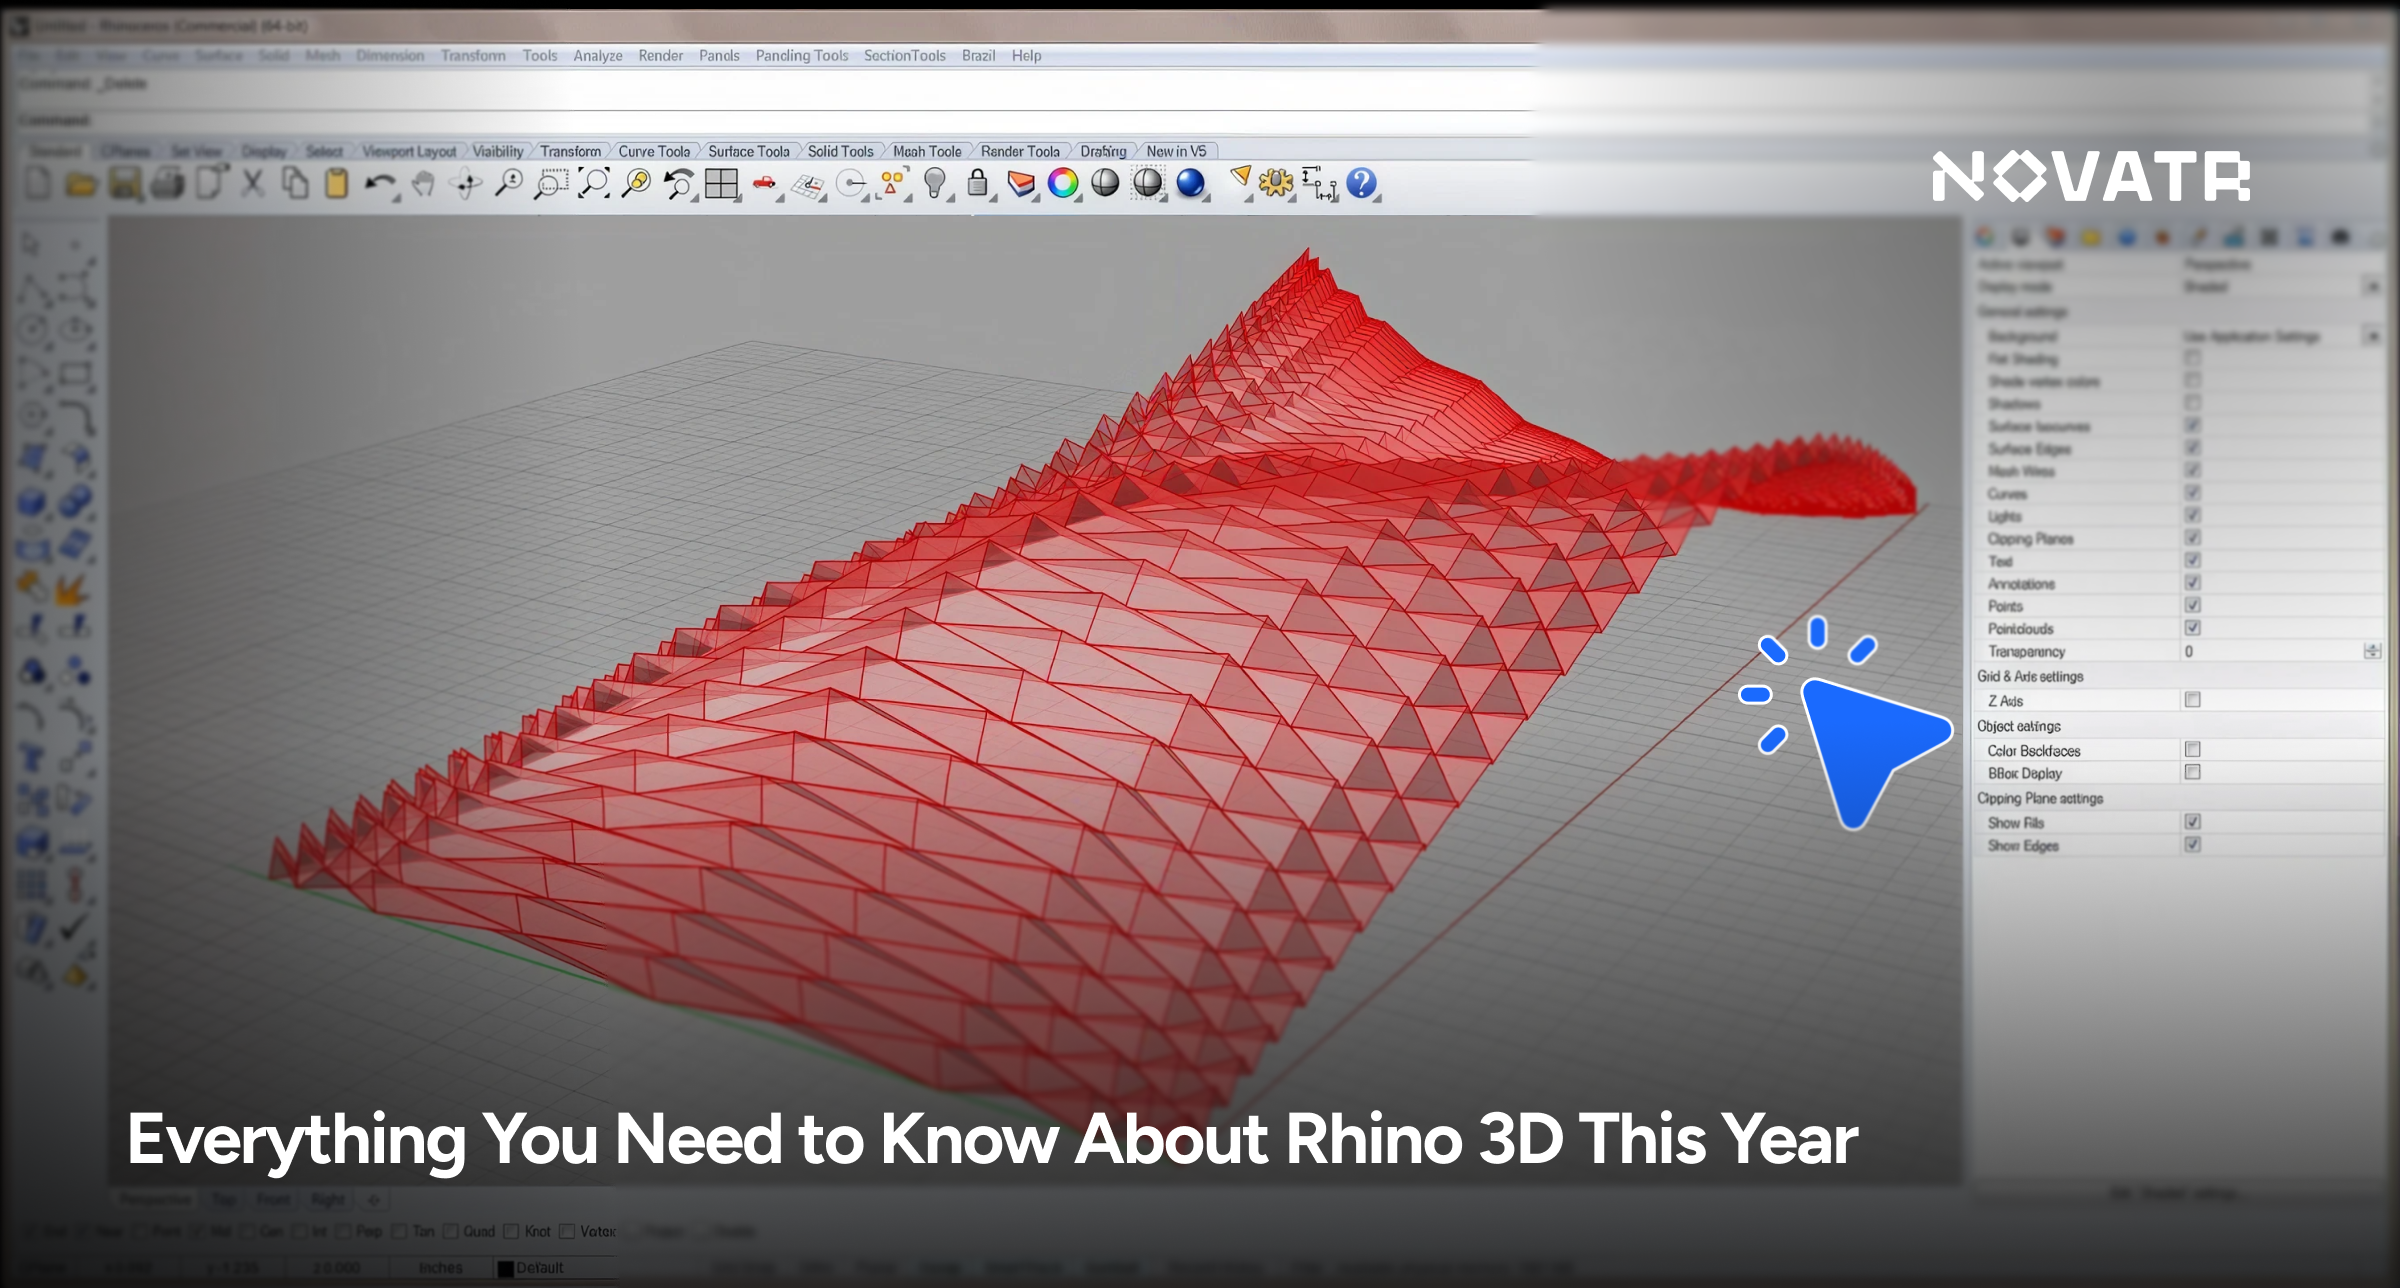Open the SectionTools menu
This screenshot has width=2400, height=1288.
tap(905, 56)
